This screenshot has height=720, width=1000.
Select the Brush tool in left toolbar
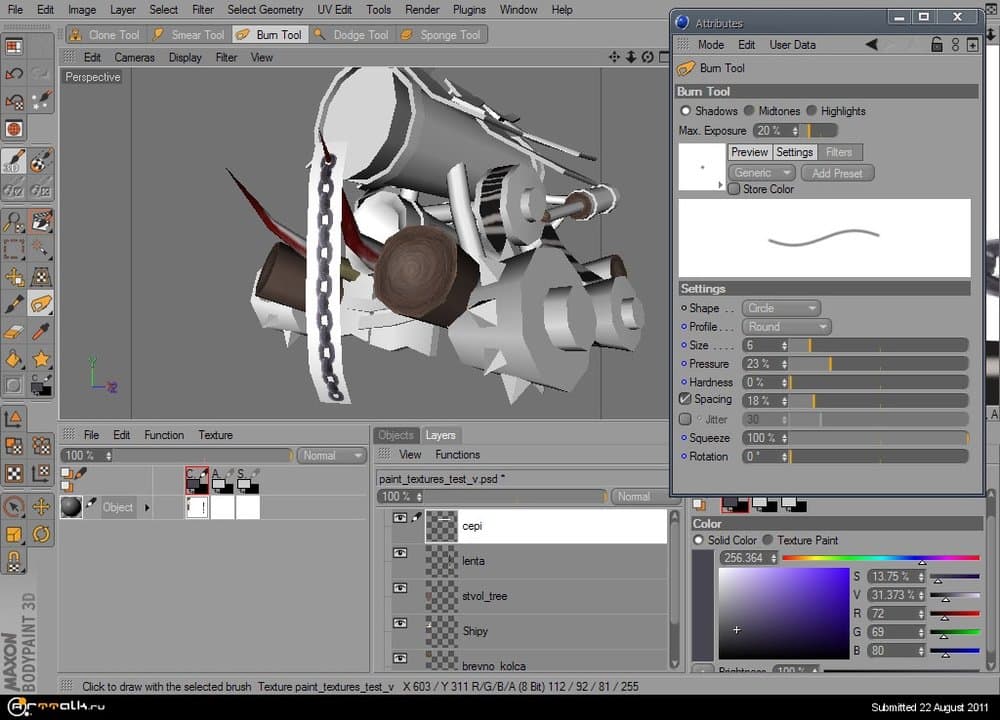coord(14,304)
